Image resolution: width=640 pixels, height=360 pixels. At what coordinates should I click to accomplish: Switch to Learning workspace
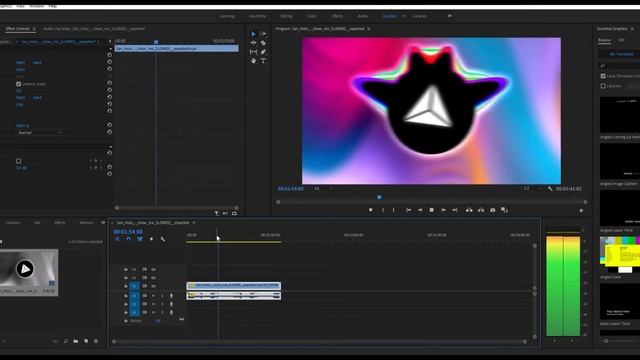[227, 16]
